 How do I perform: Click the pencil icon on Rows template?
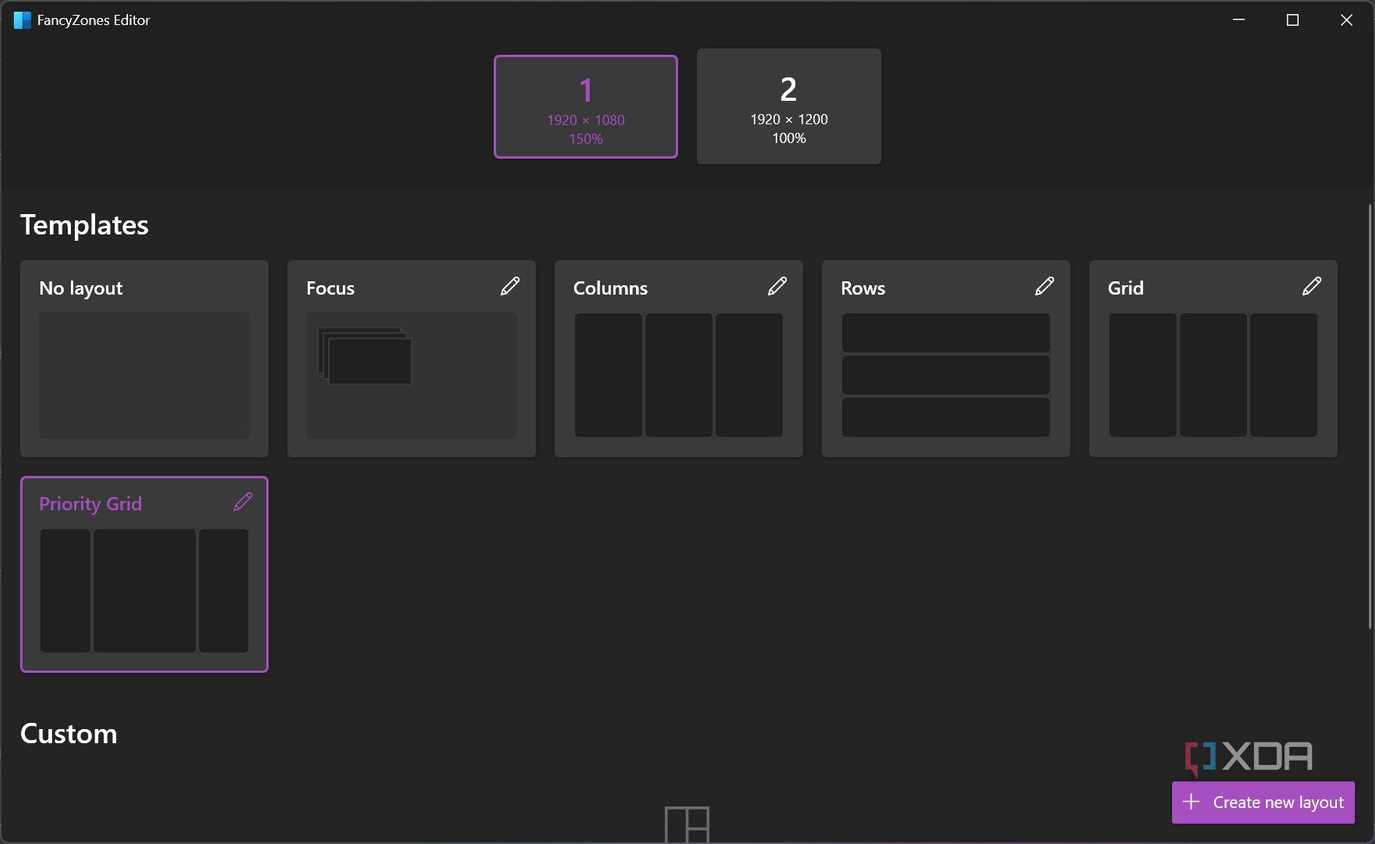1045,287
